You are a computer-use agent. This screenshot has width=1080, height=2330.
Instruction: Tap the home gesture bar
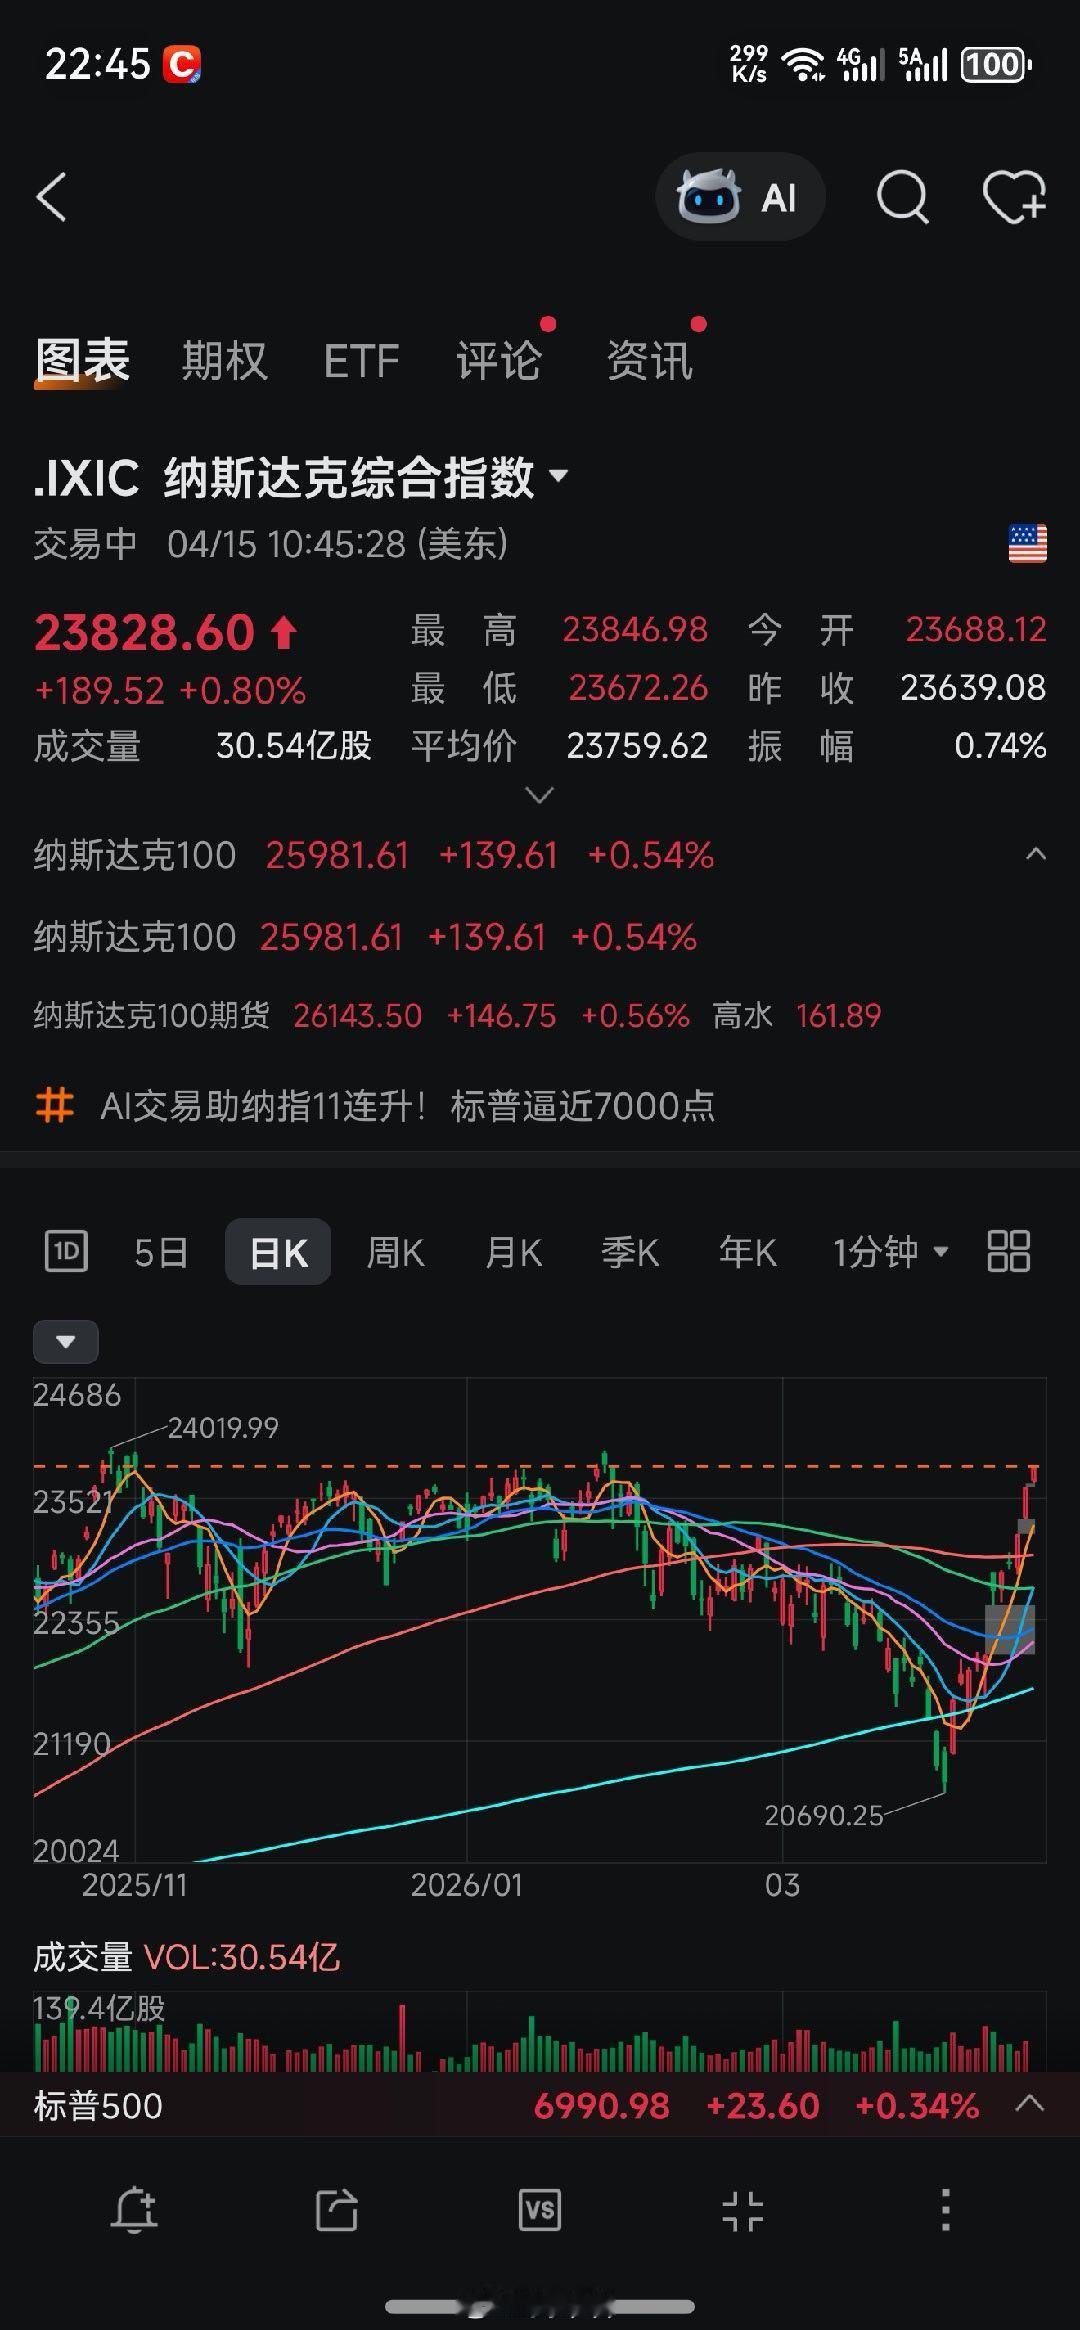click(540, 2307)
